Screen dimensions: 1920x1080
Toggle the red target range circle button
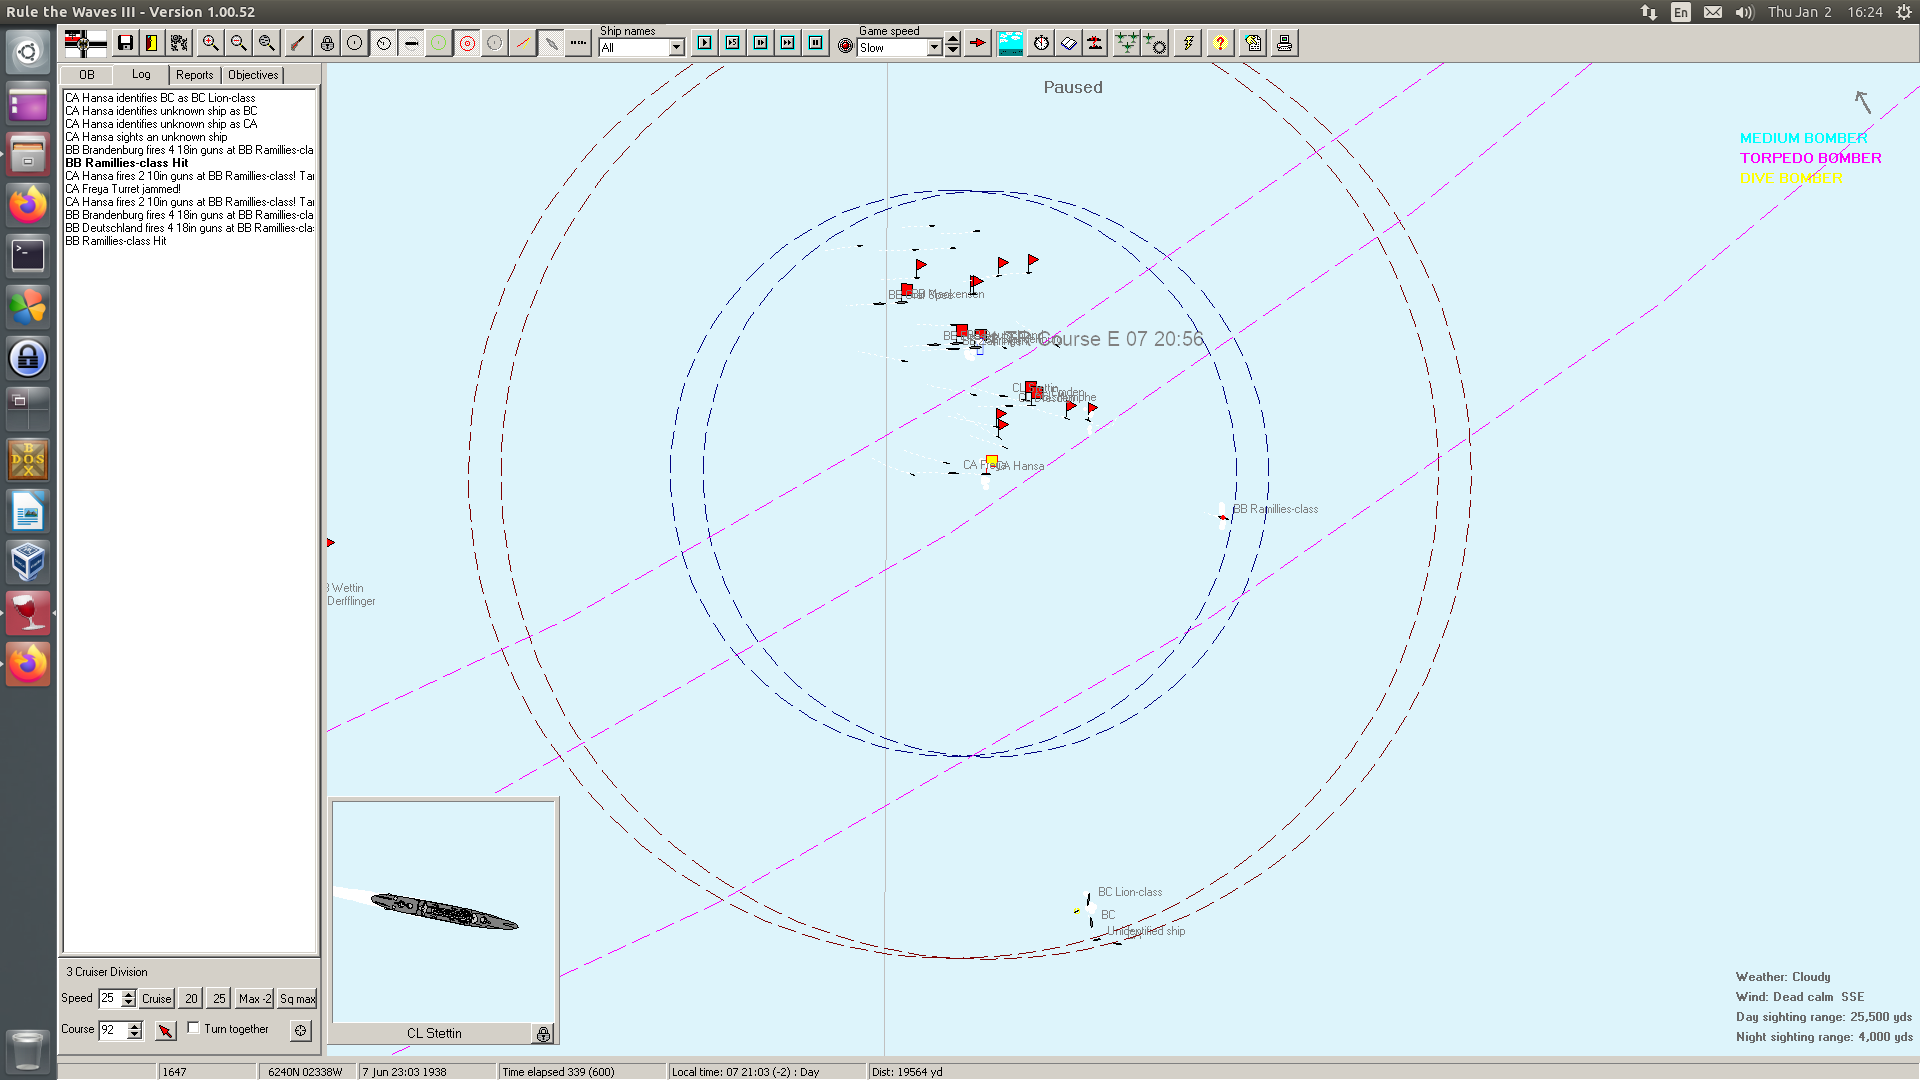point(467,43)
